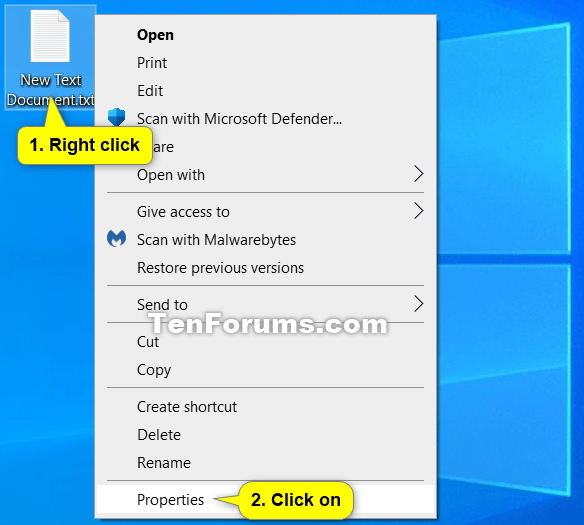Select Scan with Microsoft Defender
Screen dimensions: 584x525
(266, 119)
